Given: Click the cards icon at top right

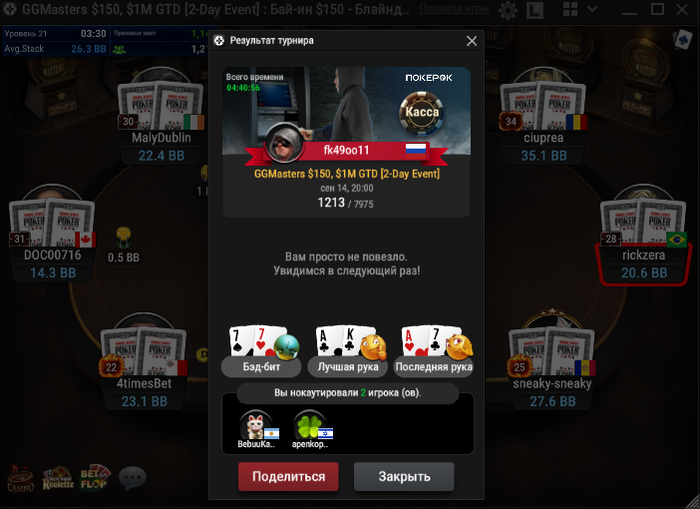Looking at the screenshot, I should pos(683,40).
